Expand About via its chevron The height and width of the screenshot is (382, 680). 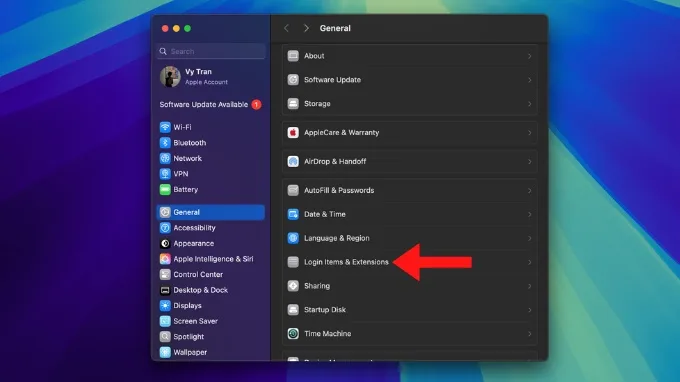pyautogui.click(x=530, y=56)
